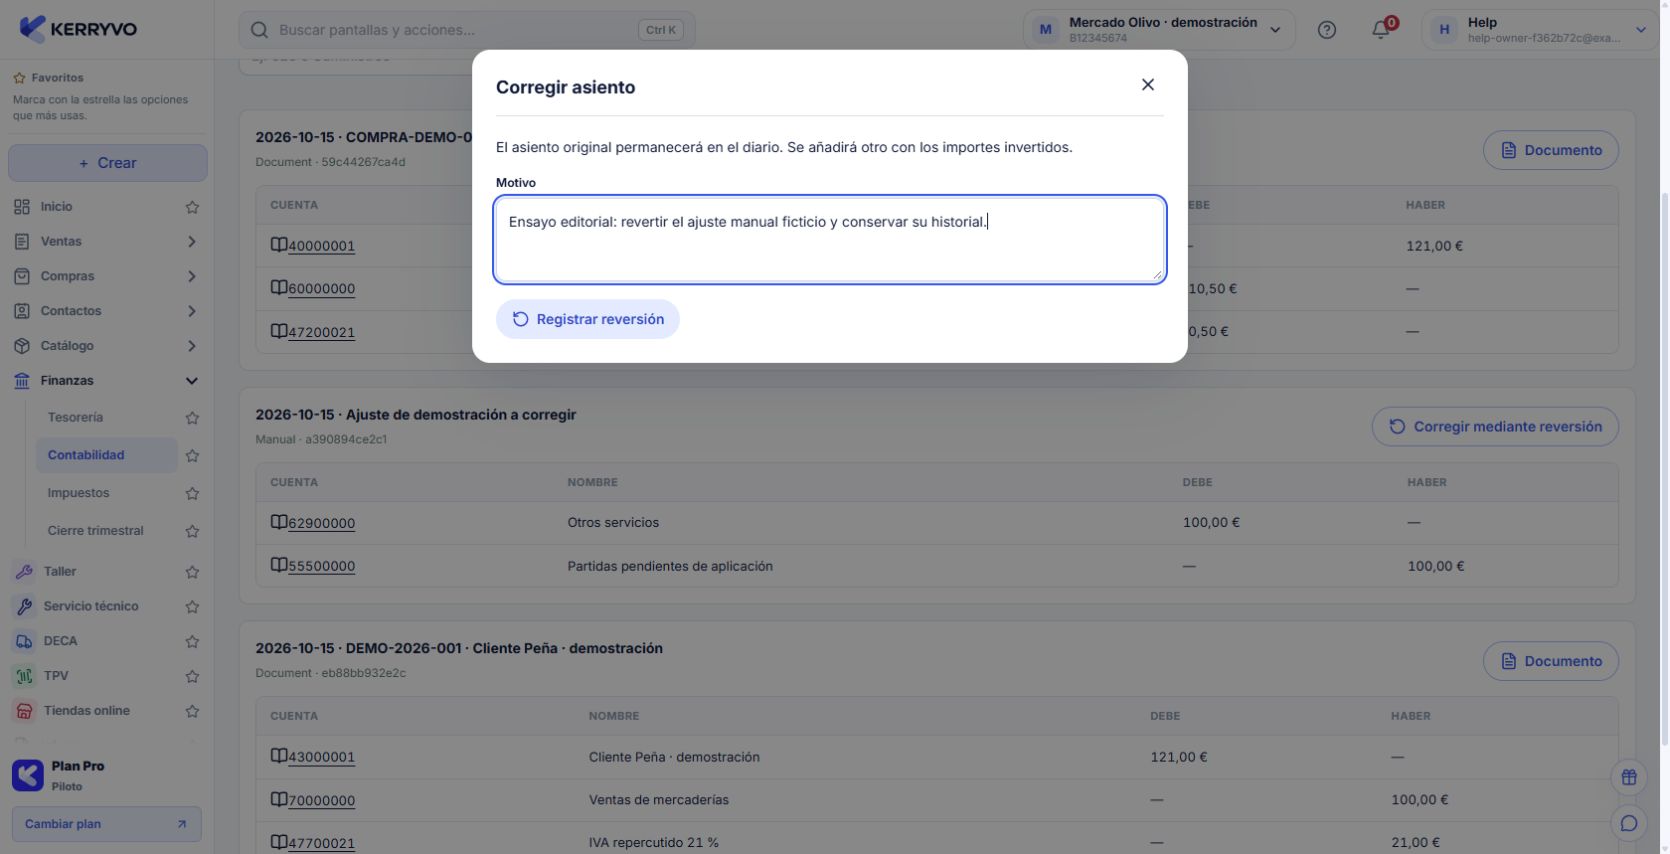Open the help question mark icon
This screenshot has height=854, width=1670.
1327,30
